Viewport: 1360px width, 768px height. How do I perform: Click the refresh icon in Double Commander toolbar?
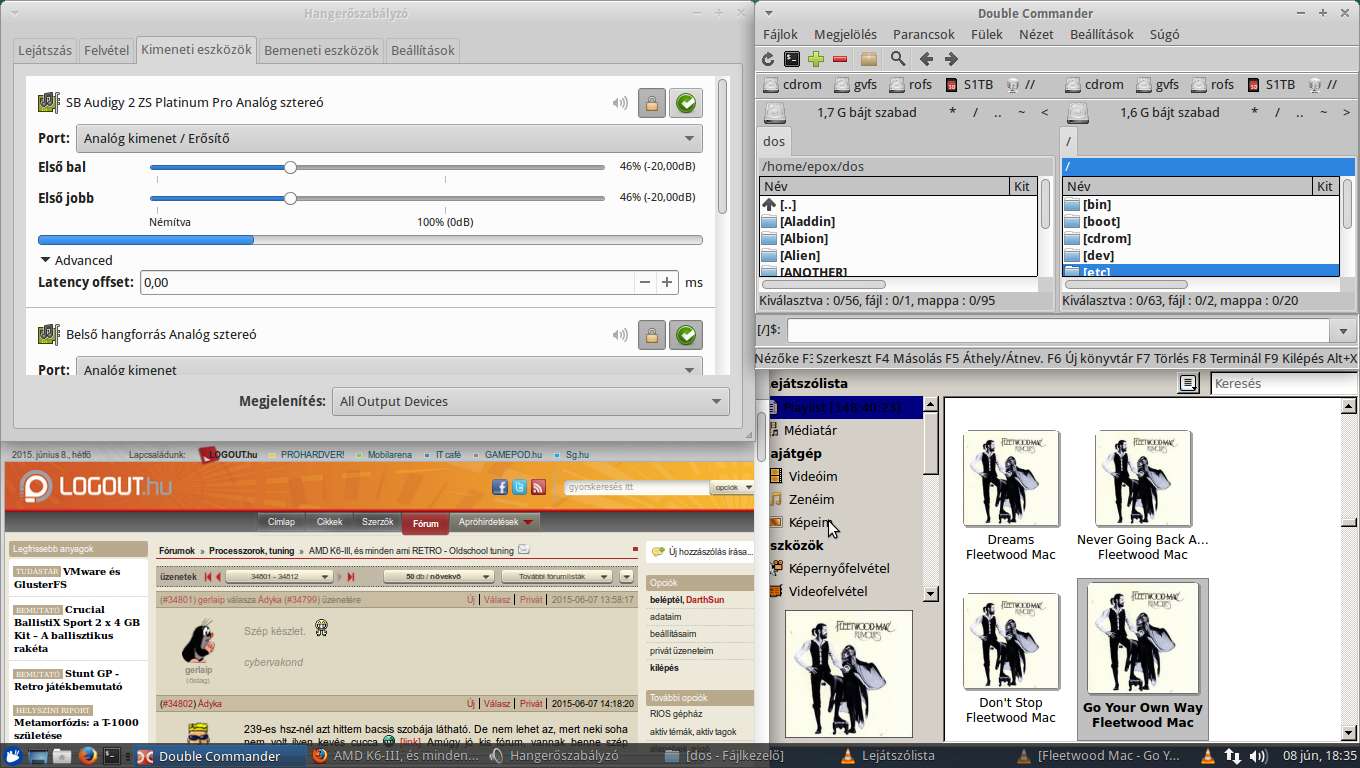point(768,59)
